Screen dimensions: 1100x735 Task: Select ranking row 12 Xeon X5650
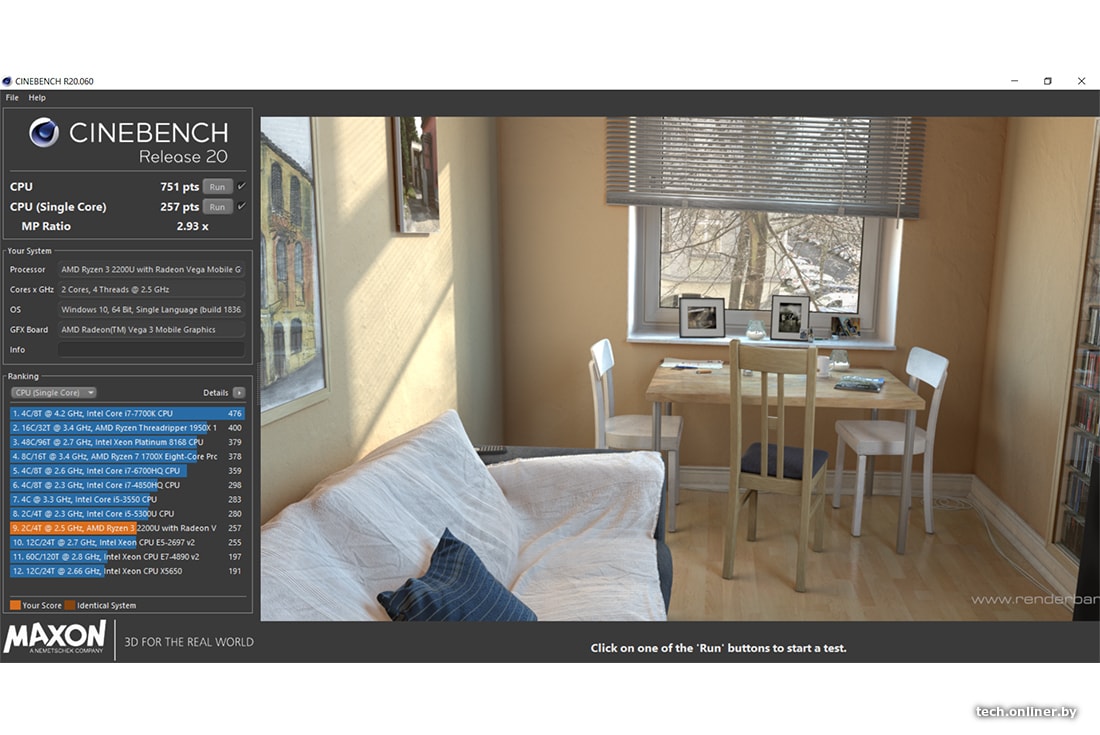(127, 571)
